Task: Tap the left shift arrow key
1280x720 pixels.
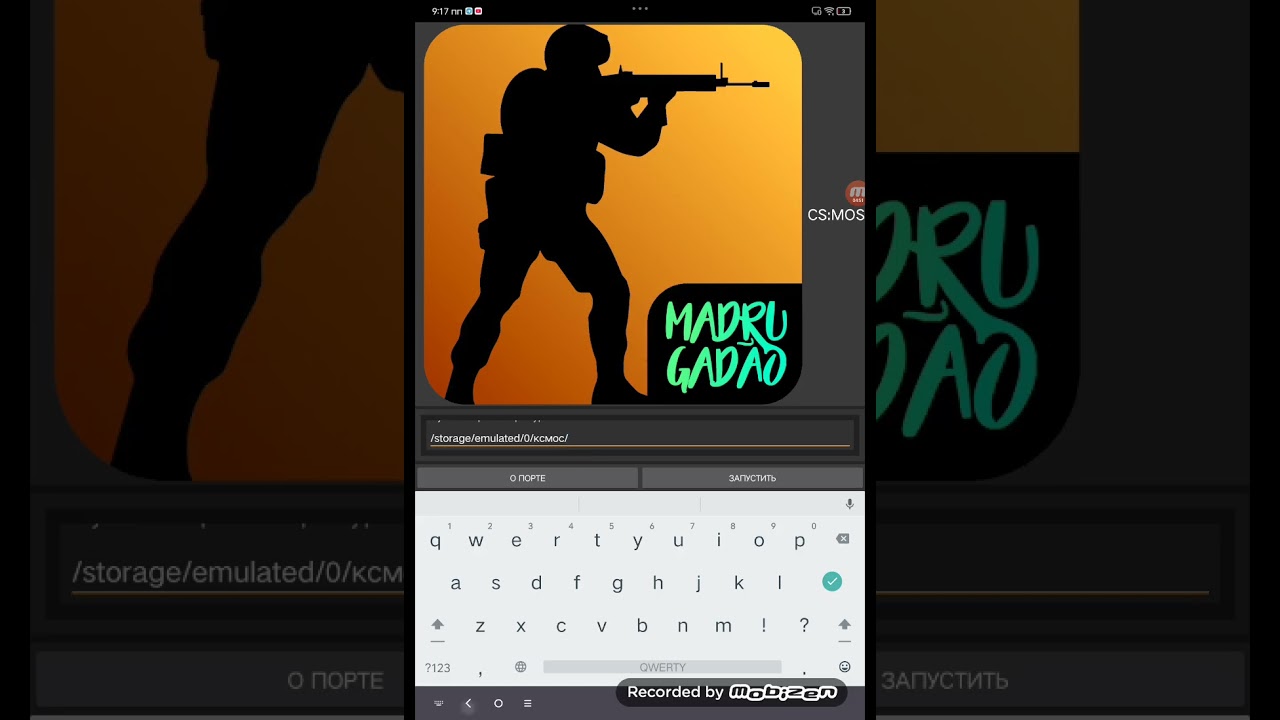Action: click(437, 626)
